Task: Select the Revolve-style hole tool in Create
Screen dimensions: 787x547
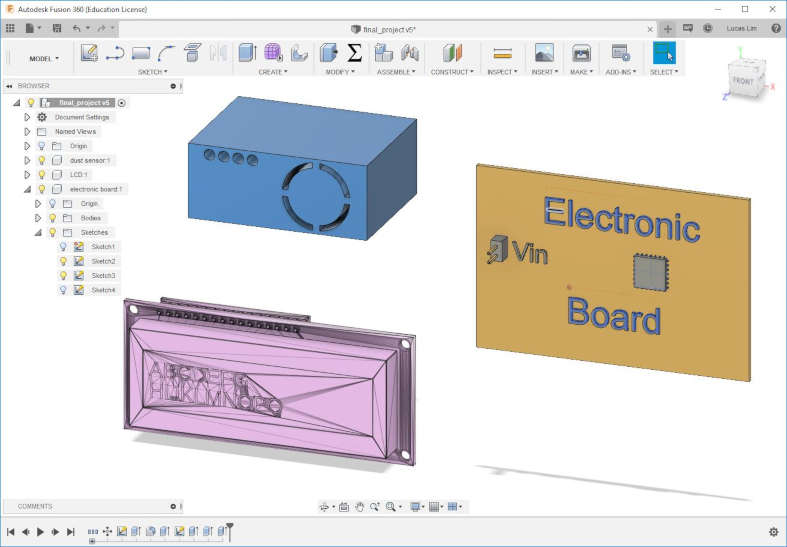Action: 299,53
